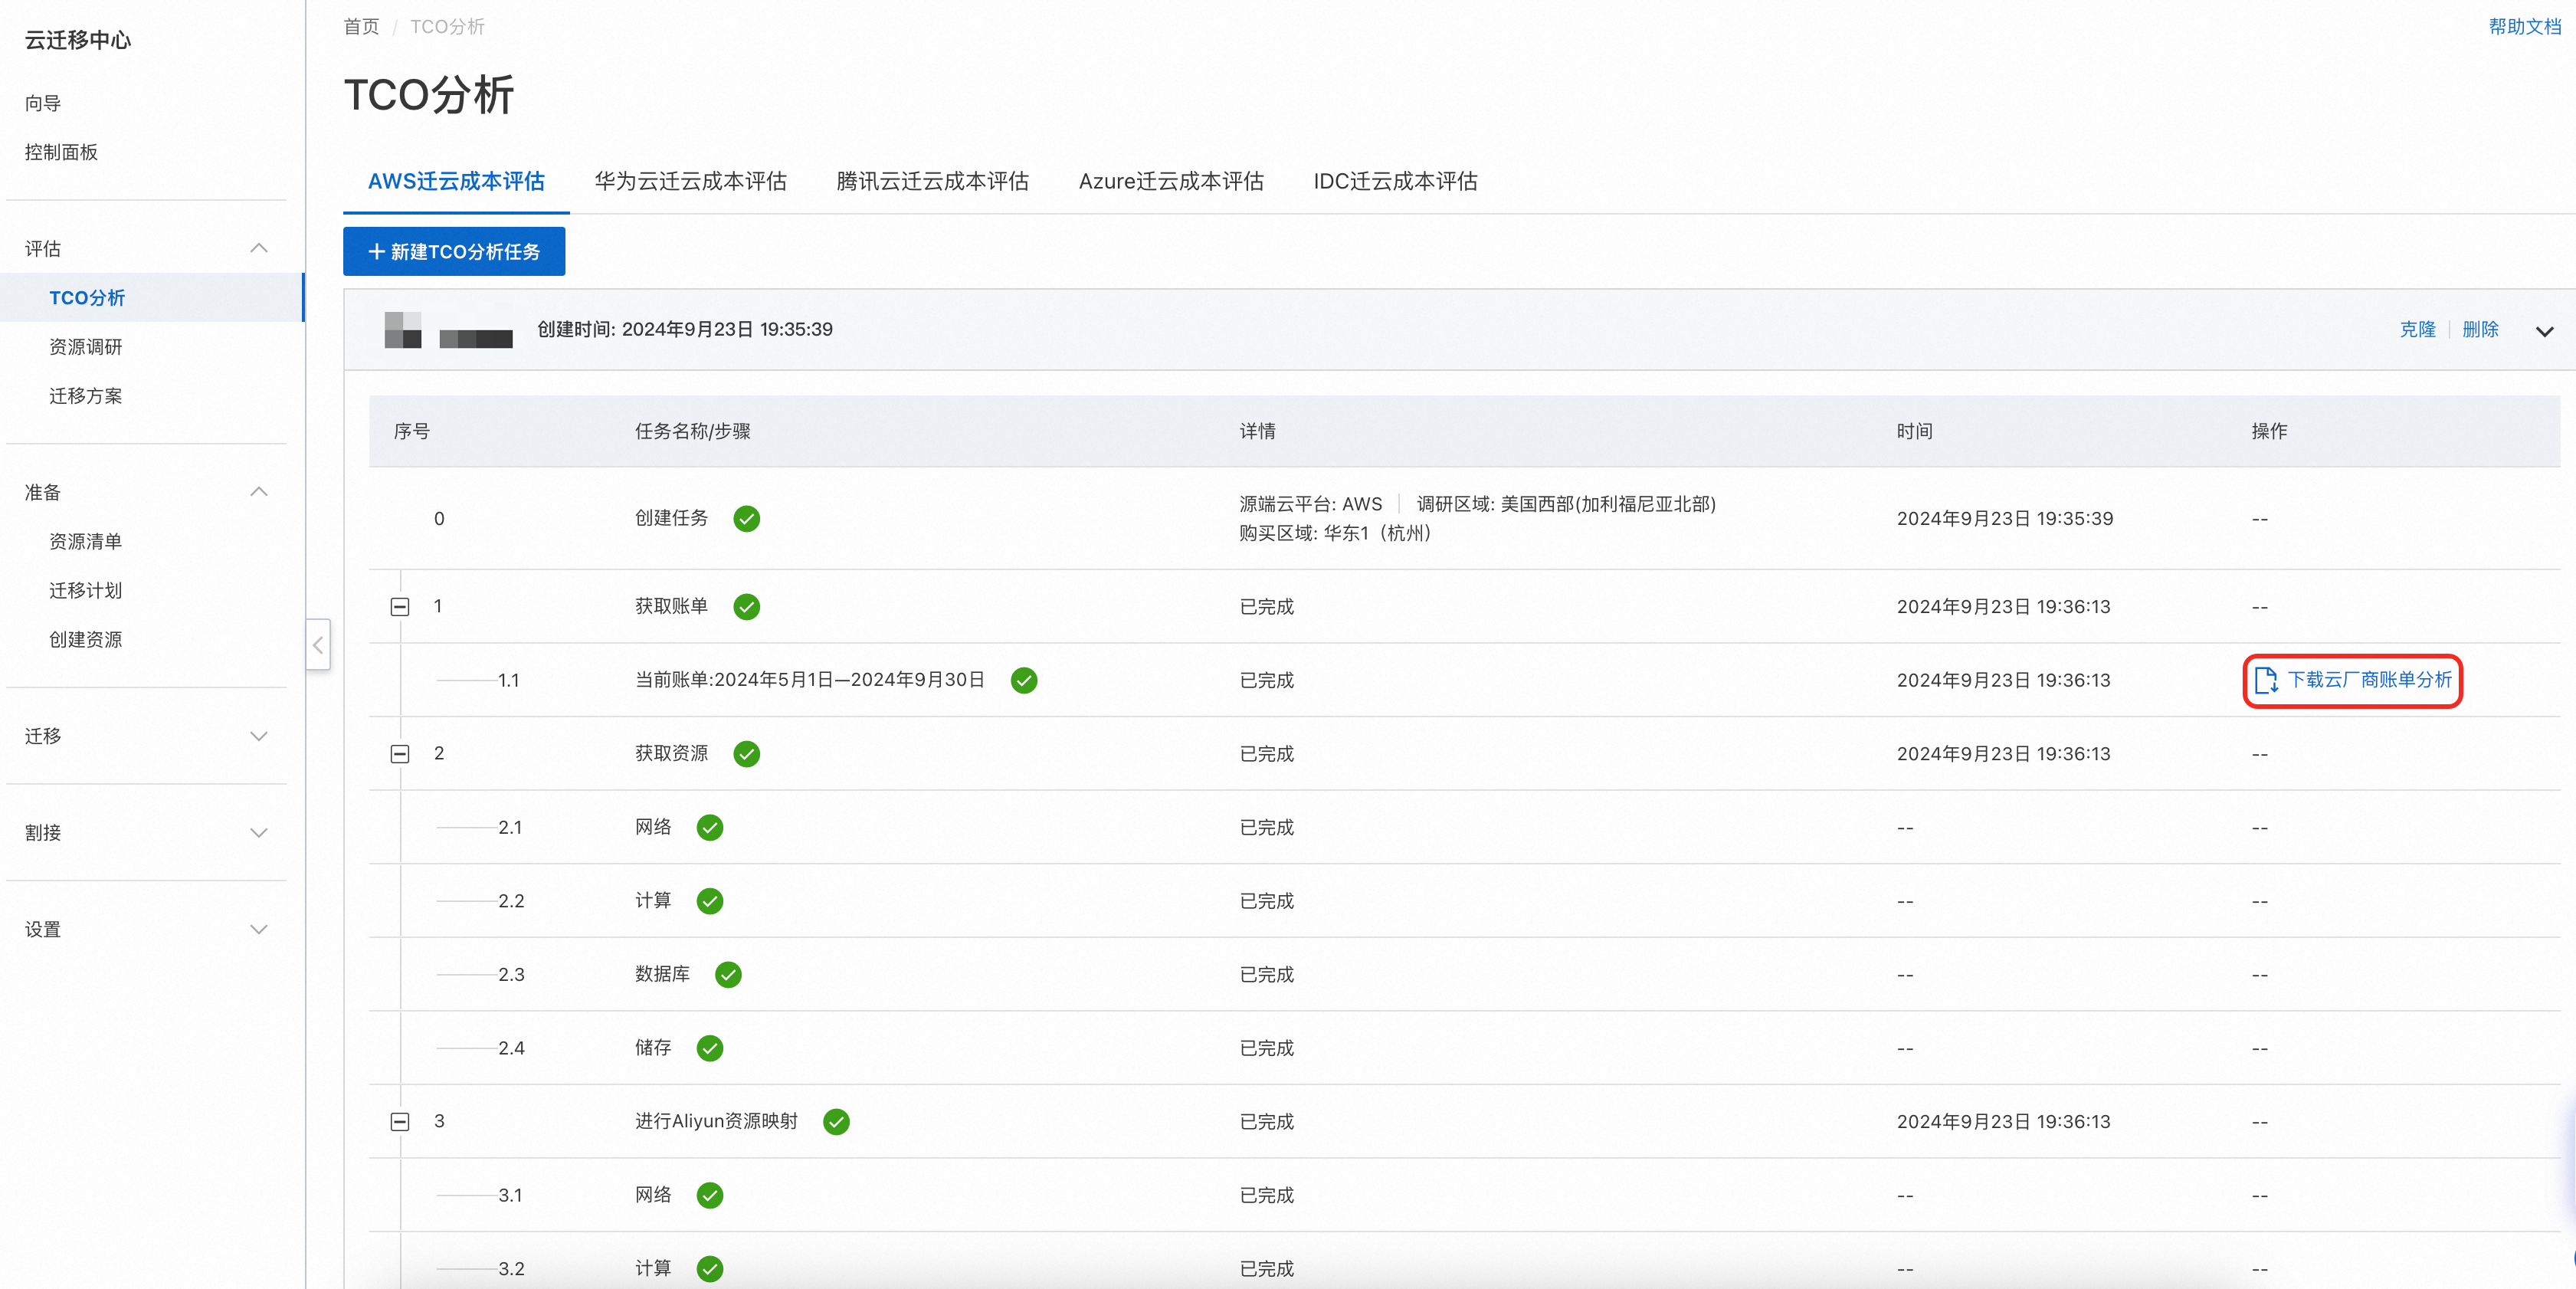This screenshot has height=1289, width=2576.
Task: Click the 创建时间 timestamp text
Action: pyautogui.click(x=685, y=330)
